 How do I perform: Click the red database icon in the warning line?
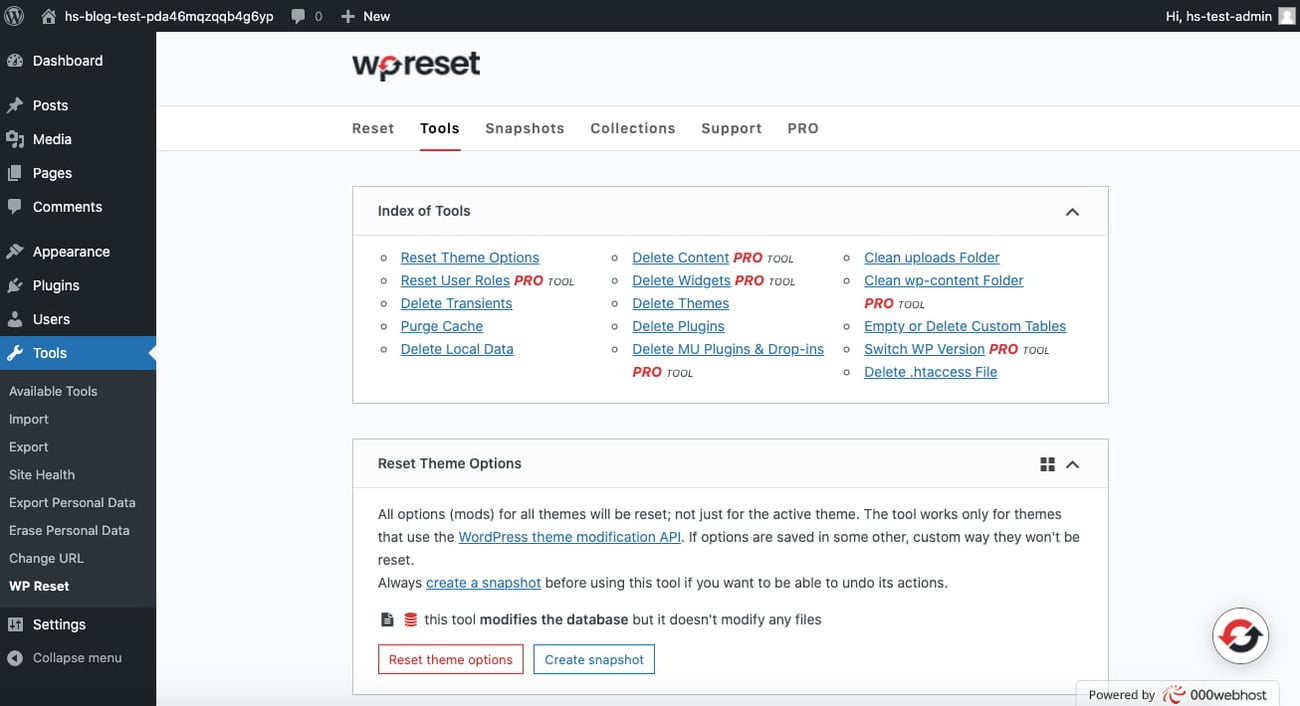coord(409,619)
